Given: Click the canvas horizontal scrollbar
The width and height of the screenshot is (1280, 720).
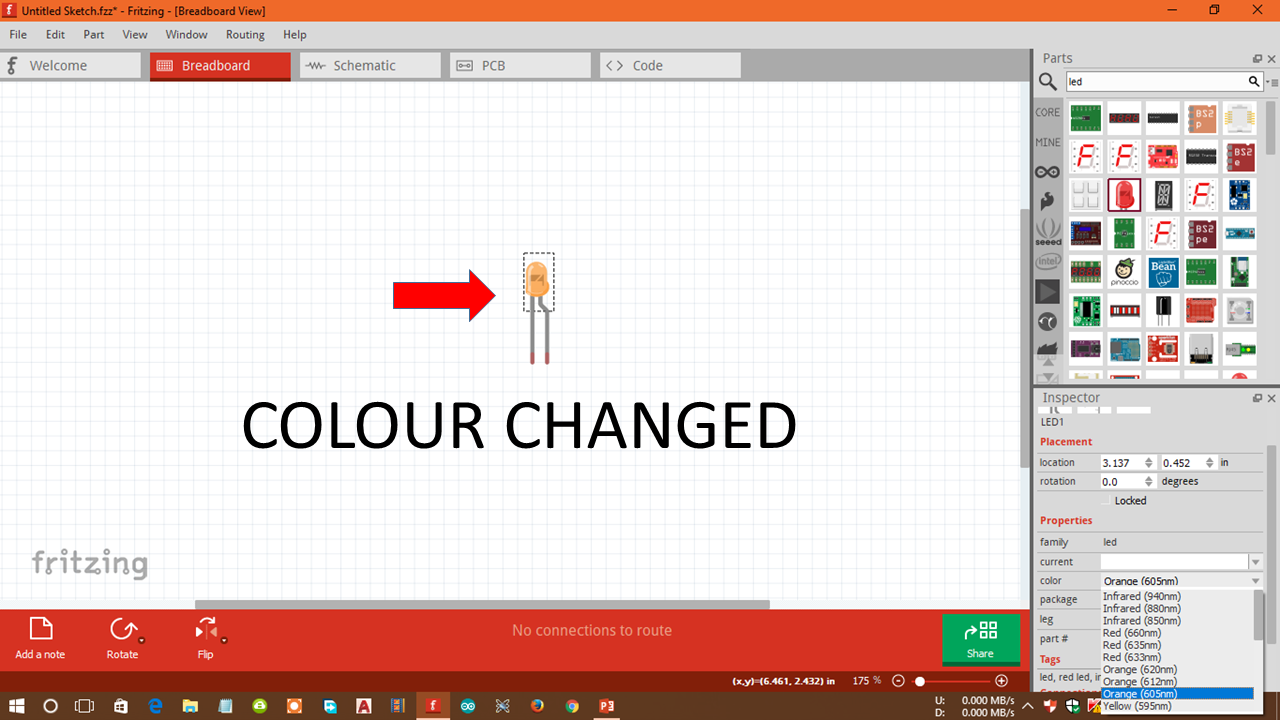Looking at the screenshot, I should click(x=482, y=604).
